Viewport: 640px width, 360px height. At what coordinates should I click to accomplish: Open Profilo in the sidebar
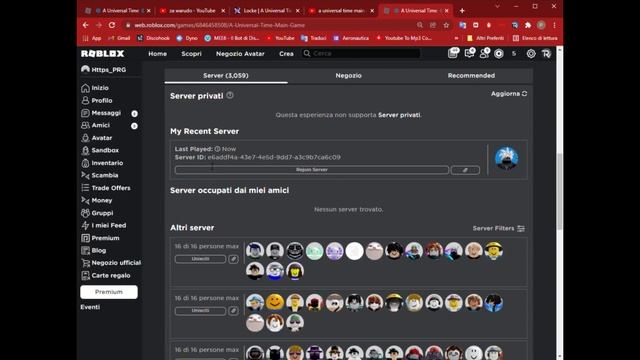click(97, 100)
